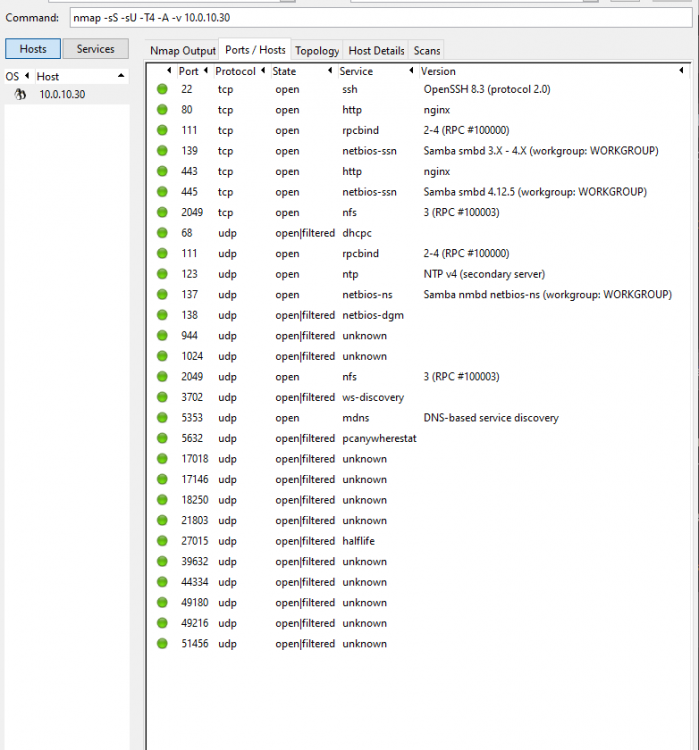This screenshot has height=750, width=699.
Task: Open the Nmap Output tab
Action: point(183,50)
